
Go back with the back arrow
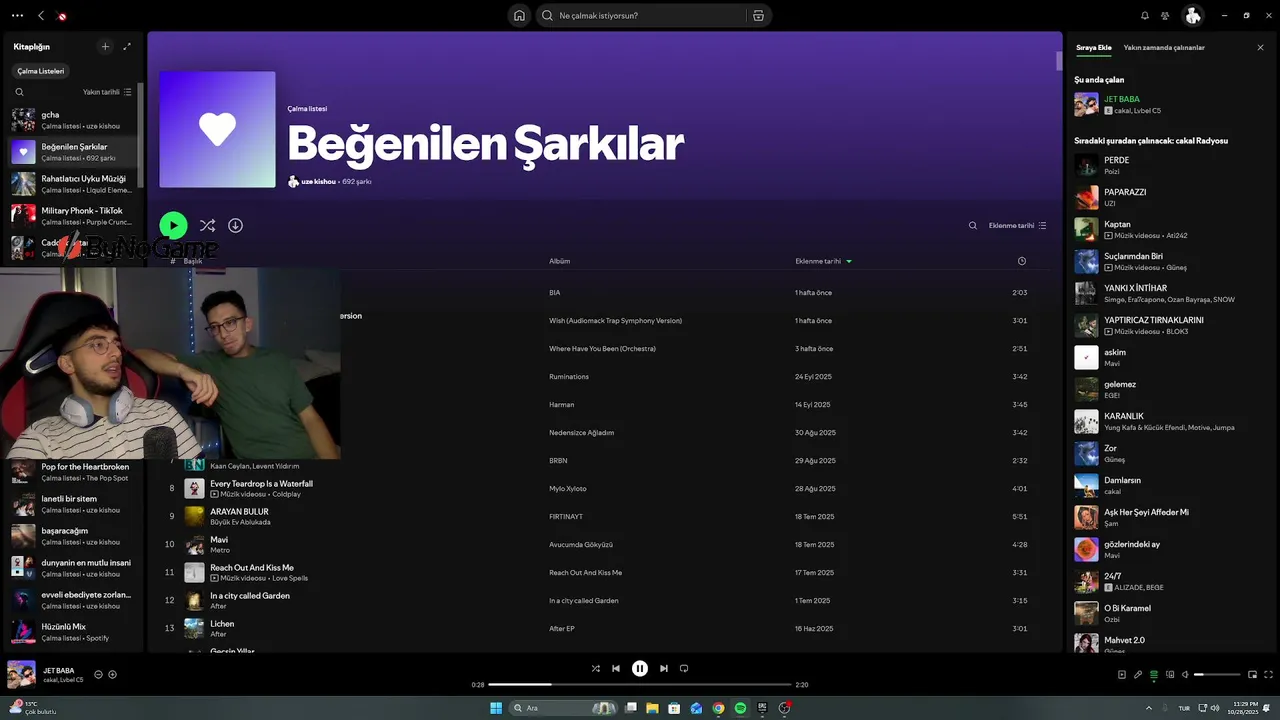pos(41,16)
